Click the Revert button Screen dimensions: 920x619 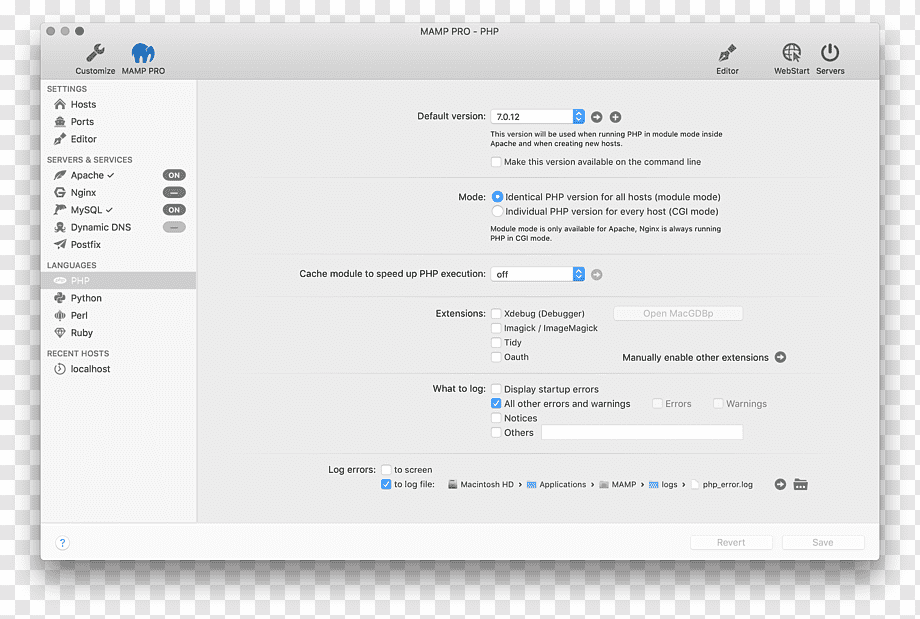[x=731, y=543]
